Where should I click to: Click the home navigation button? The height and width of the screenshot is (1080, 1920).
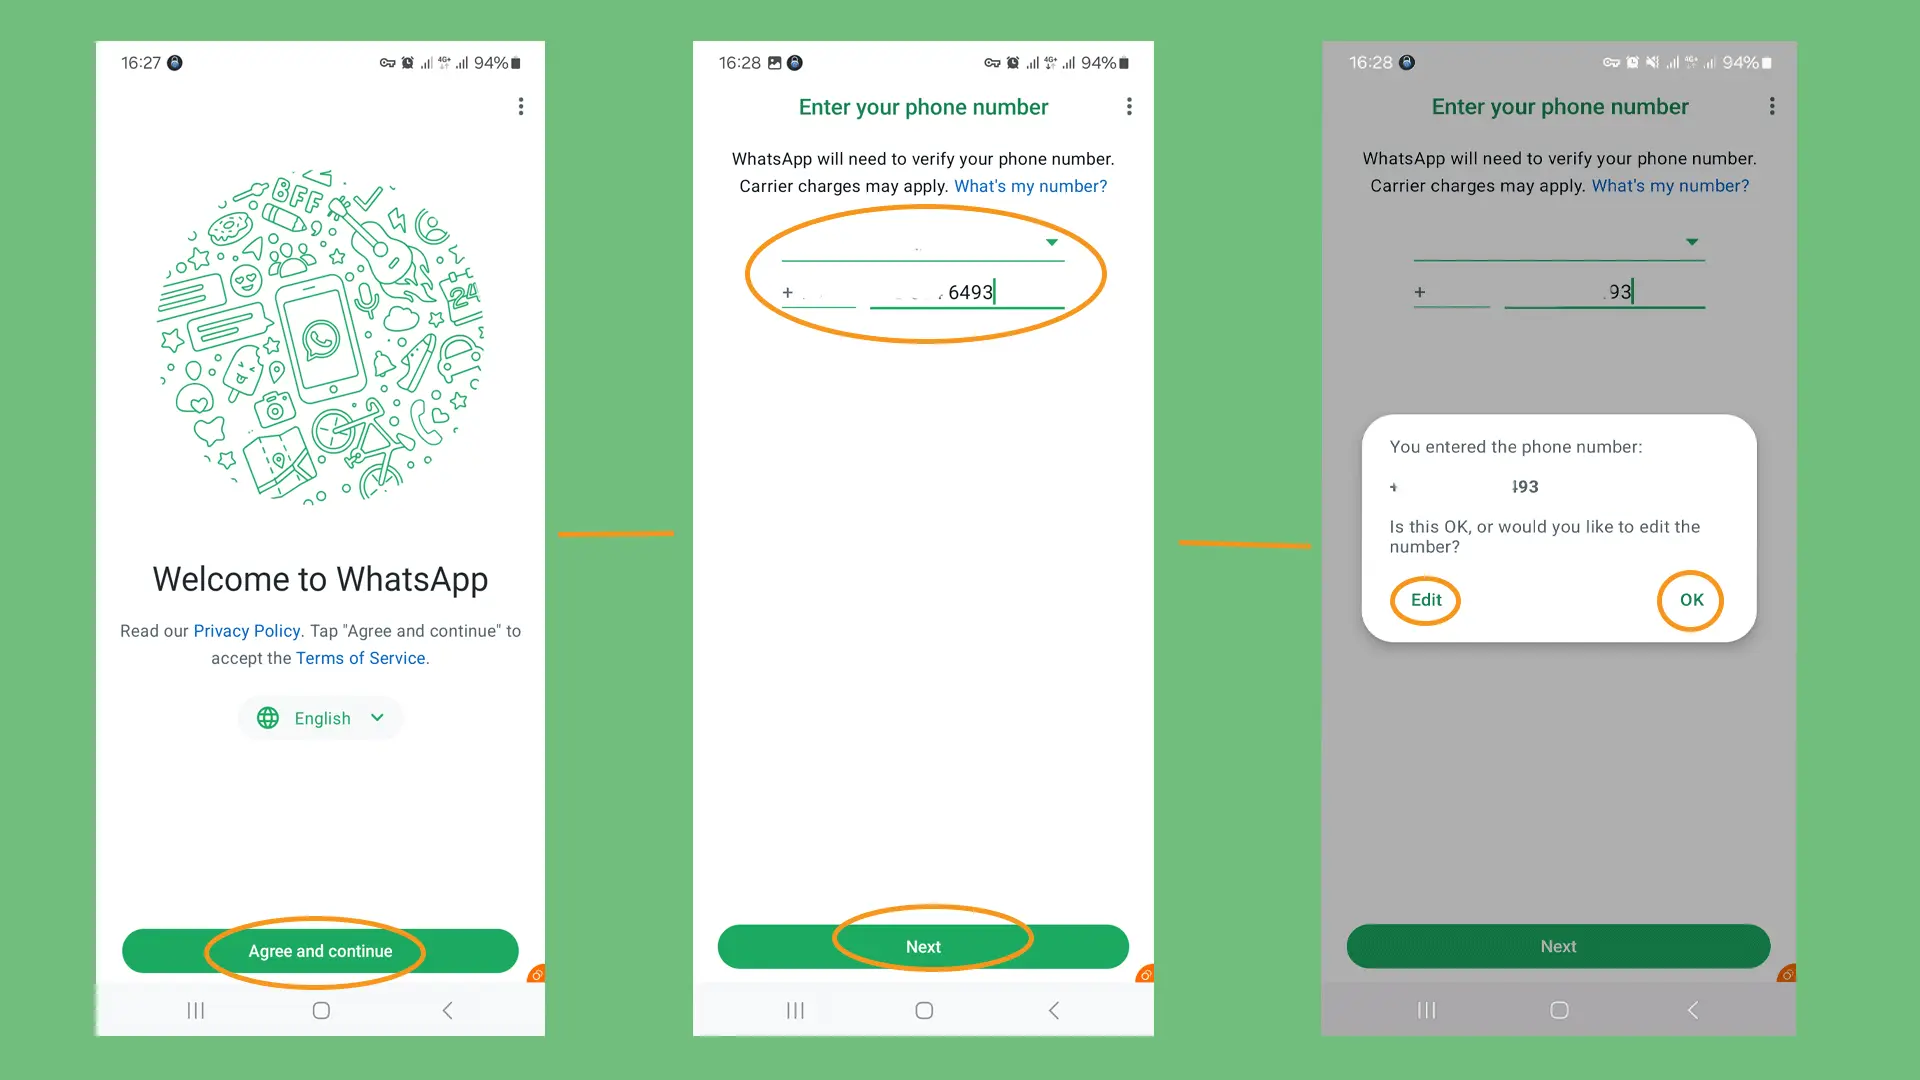(x=320, y=1010)
